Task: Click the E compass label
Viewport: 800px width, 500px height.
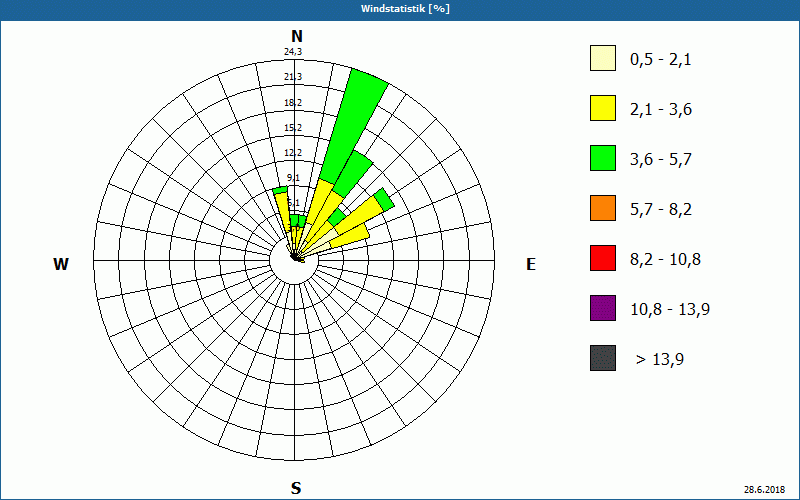Action: [x=531, y=264]
